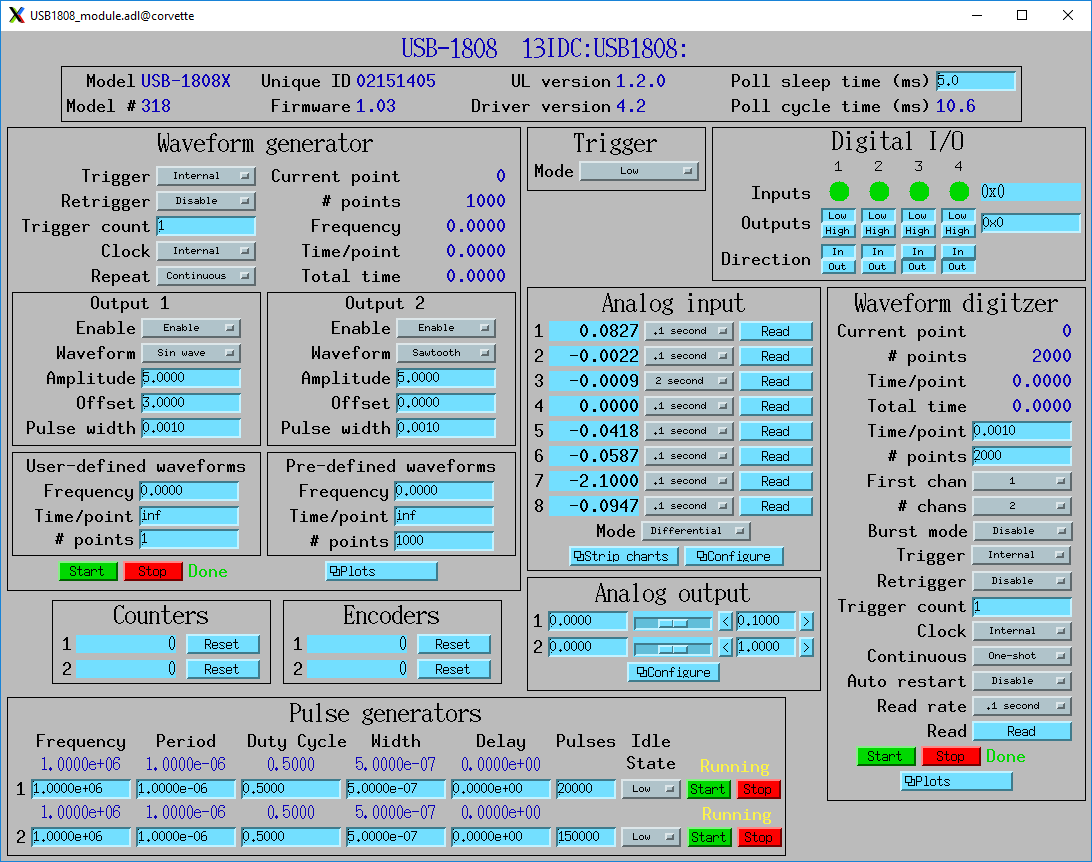Set digital output 2 to Low

tap(878, 216)
